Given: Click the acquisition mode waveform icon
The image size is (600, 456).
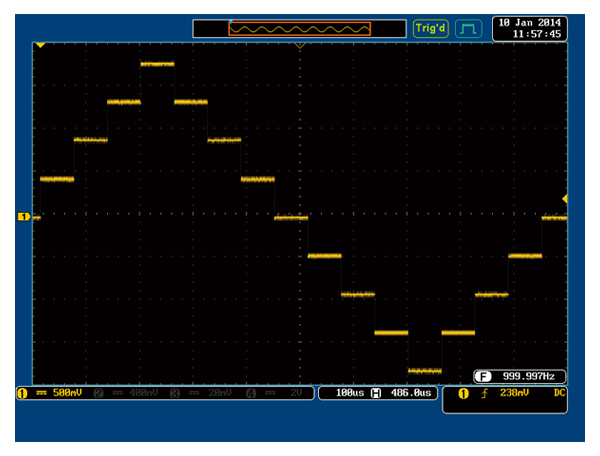Looking at the screenshot, I should tap(468, 28).
